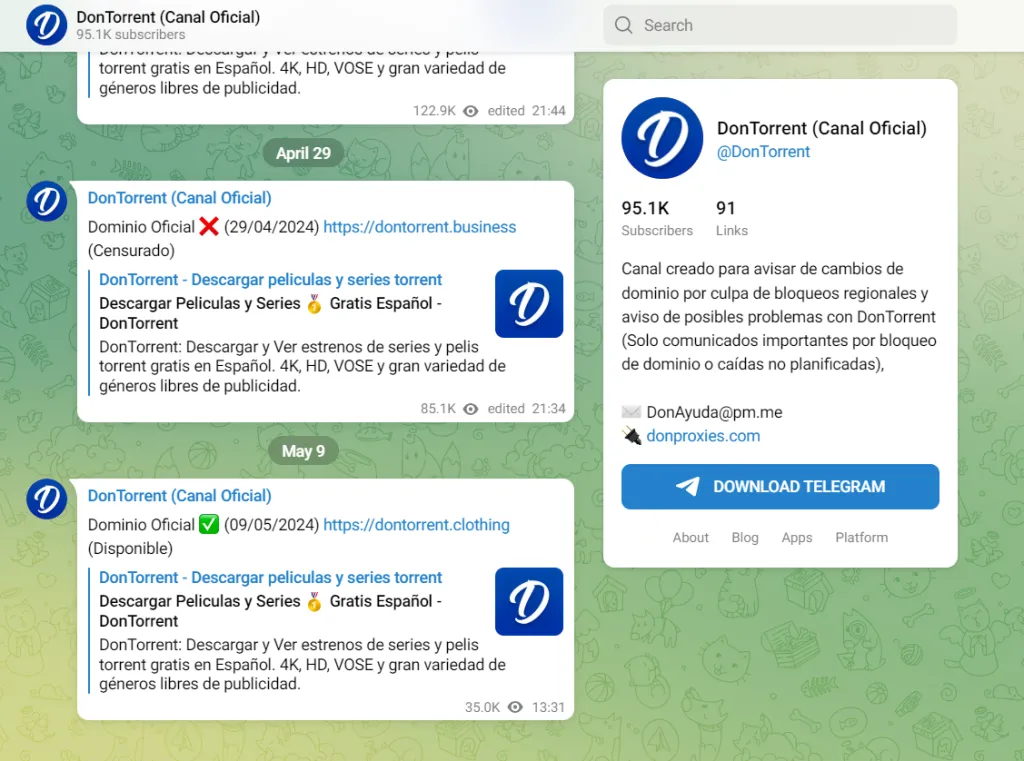Click the red cross mark in the April 29 post
This screenshot has height=761, width=1024.
(x=209, y=227)
